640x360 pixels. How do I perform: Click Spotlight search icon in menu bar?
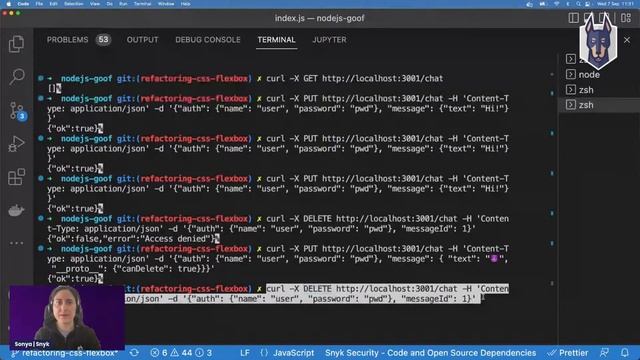point(578,4)
